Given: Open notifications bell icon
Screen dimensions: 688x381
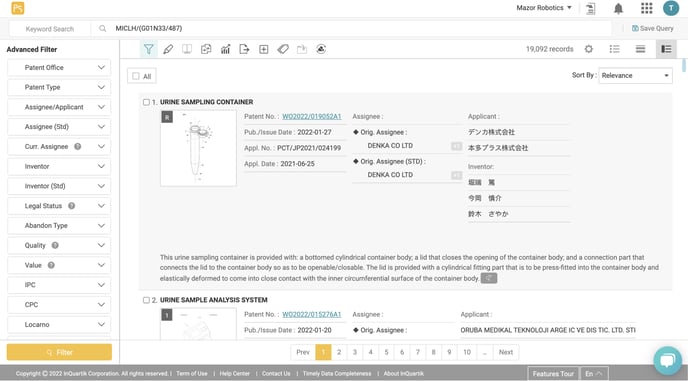Looking at the screenshot, I should pos(618,8).
